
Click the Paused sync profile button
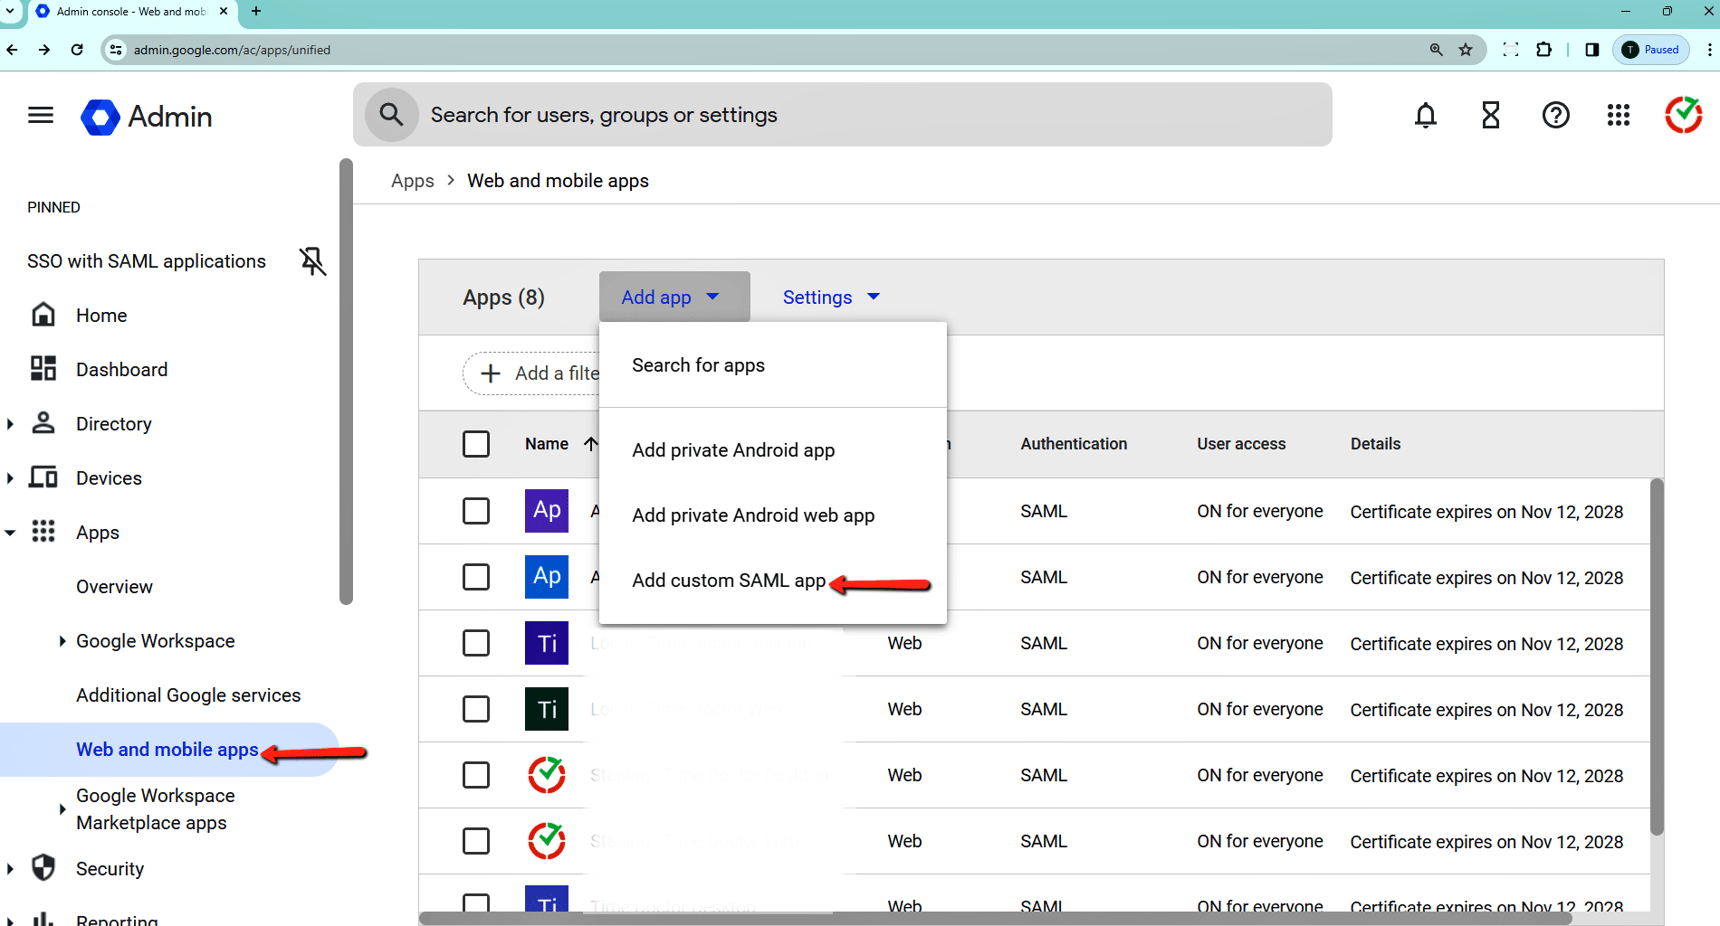click(x=1651, y=49)
